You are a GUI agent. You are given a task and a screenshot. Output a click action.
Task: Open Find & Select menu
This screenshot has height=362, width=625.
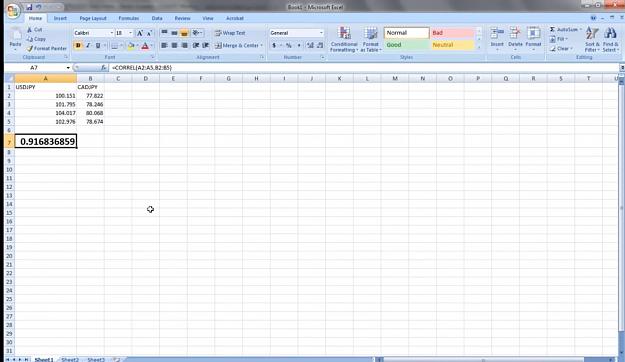click(x=610, y=39)
